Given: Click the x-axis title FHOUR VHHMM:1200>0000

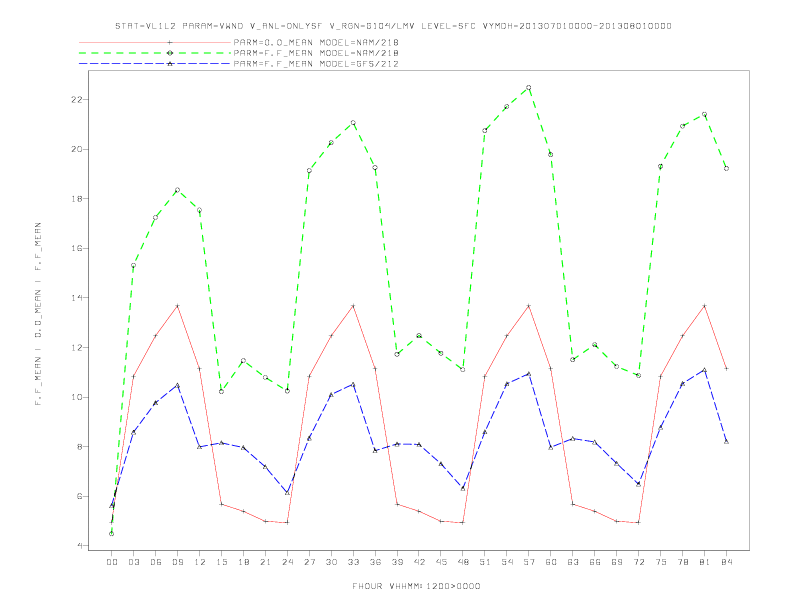Looking at the screenshot, I should [x=416, y=586].
